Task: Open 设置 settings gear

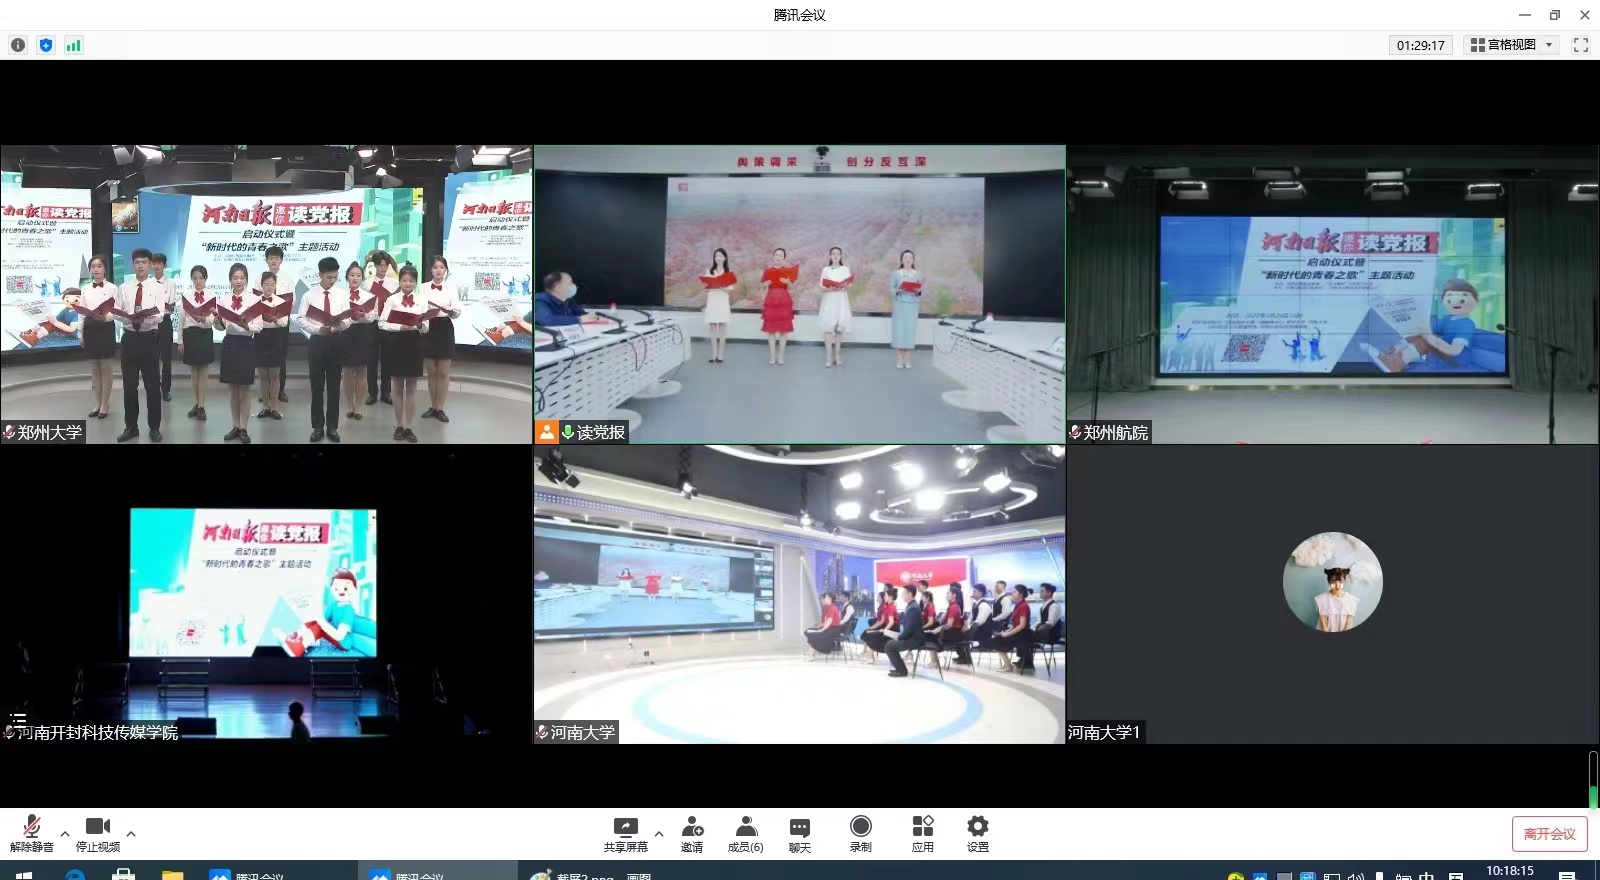Action: point(978,833)
